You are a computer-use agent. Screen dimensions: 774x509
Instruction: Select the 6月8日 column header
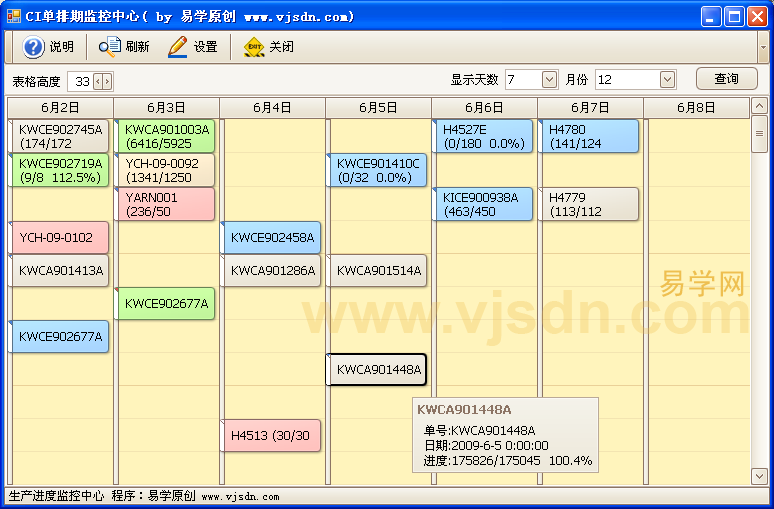[696, 107]
